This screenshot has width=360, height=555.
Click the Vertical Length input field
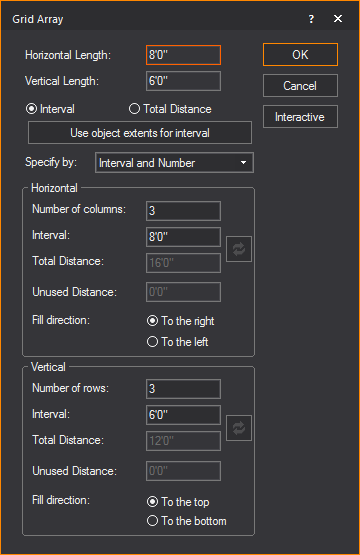[x=183, y=81]
